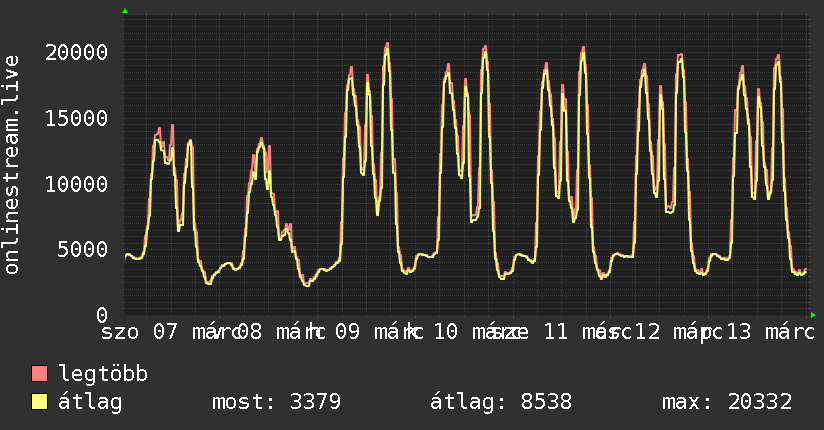This screenshot has height=430, width=824.
Task: Click the '12 márc' date label
Action: pos(679,332)
